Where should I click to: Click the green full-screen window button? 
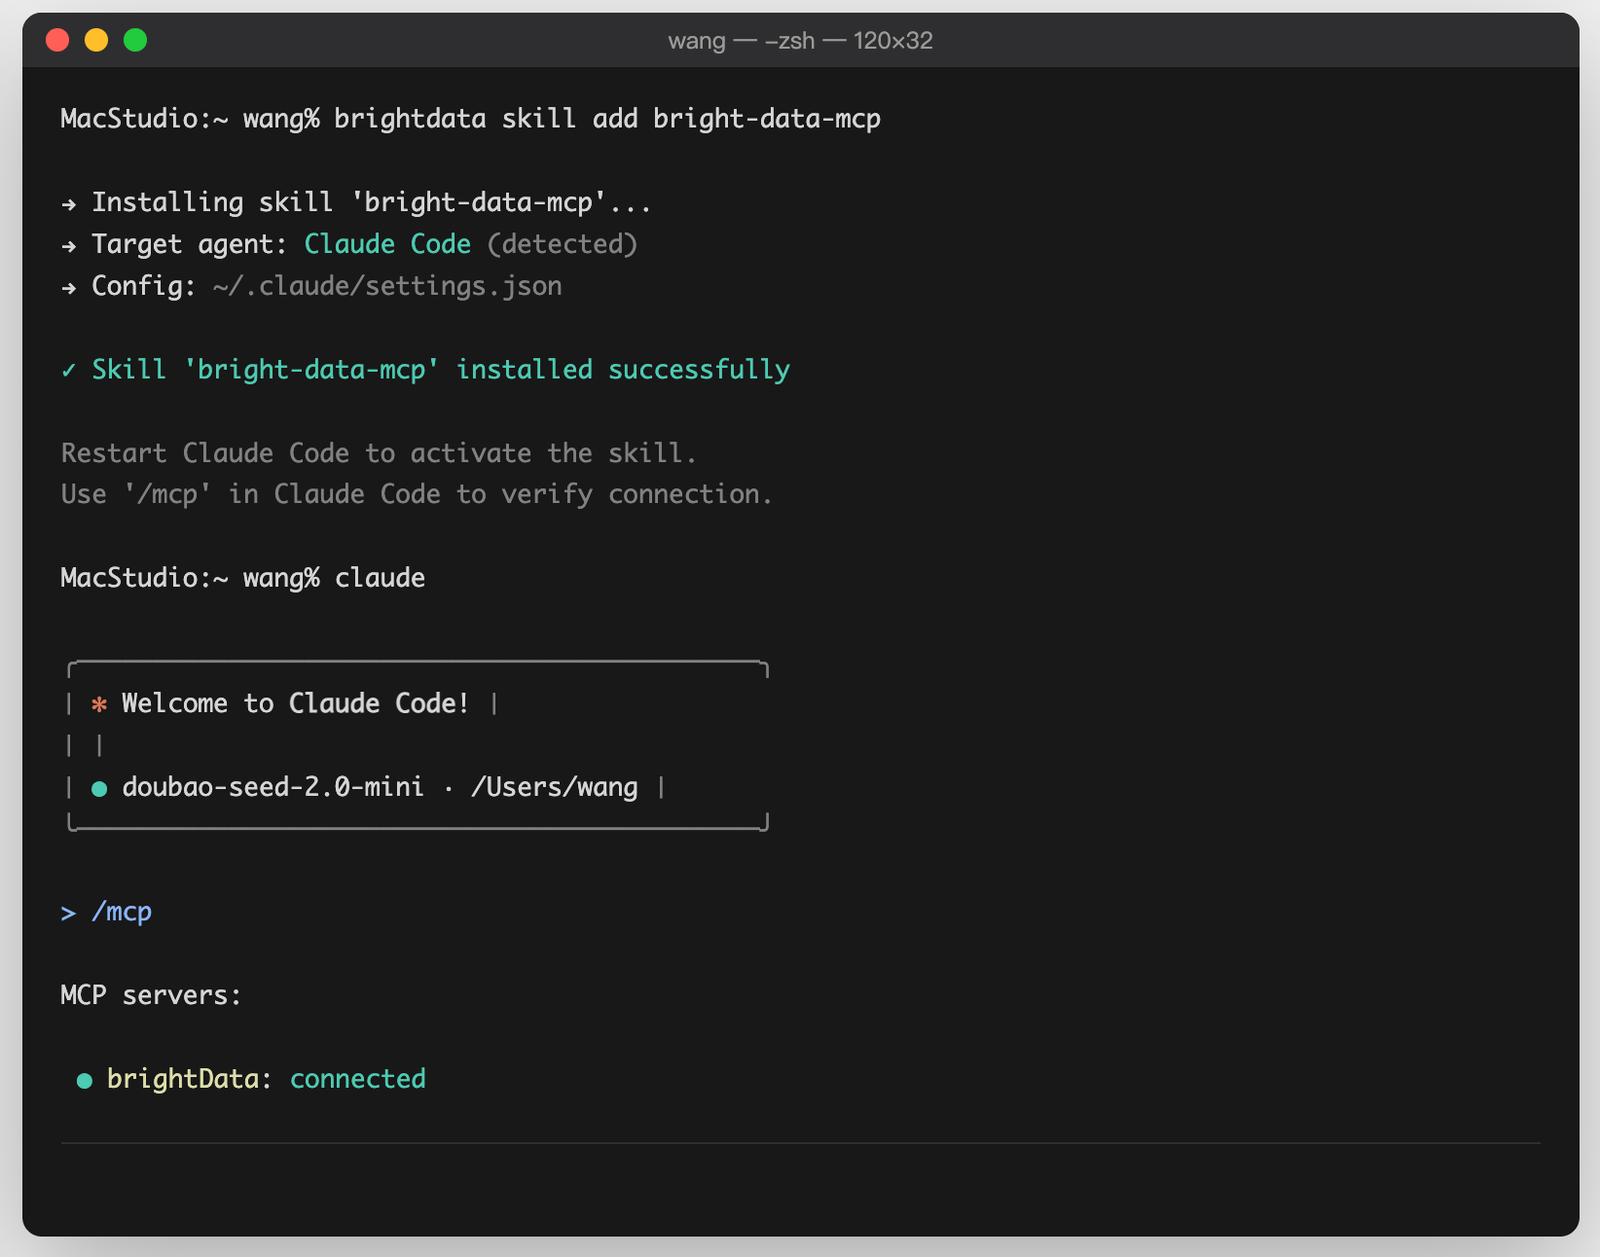click(135, 40)
